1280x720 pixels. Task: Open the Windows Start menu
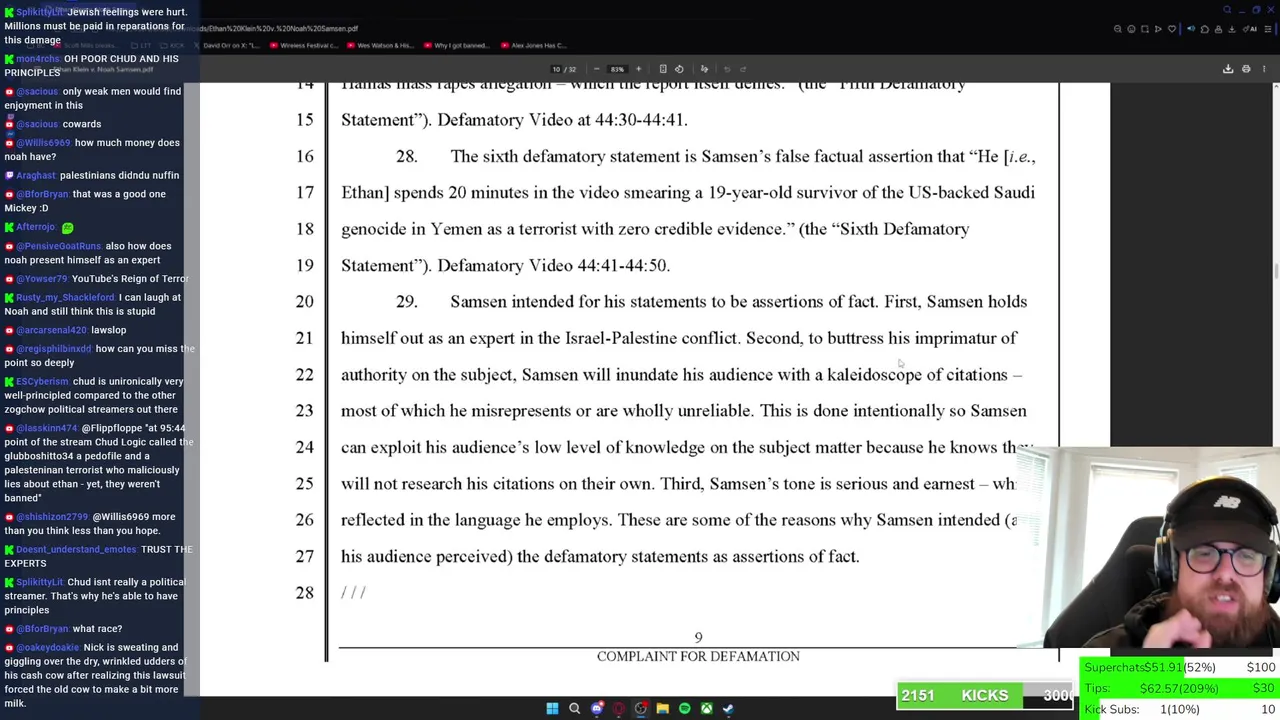click(x=552, y=709)
